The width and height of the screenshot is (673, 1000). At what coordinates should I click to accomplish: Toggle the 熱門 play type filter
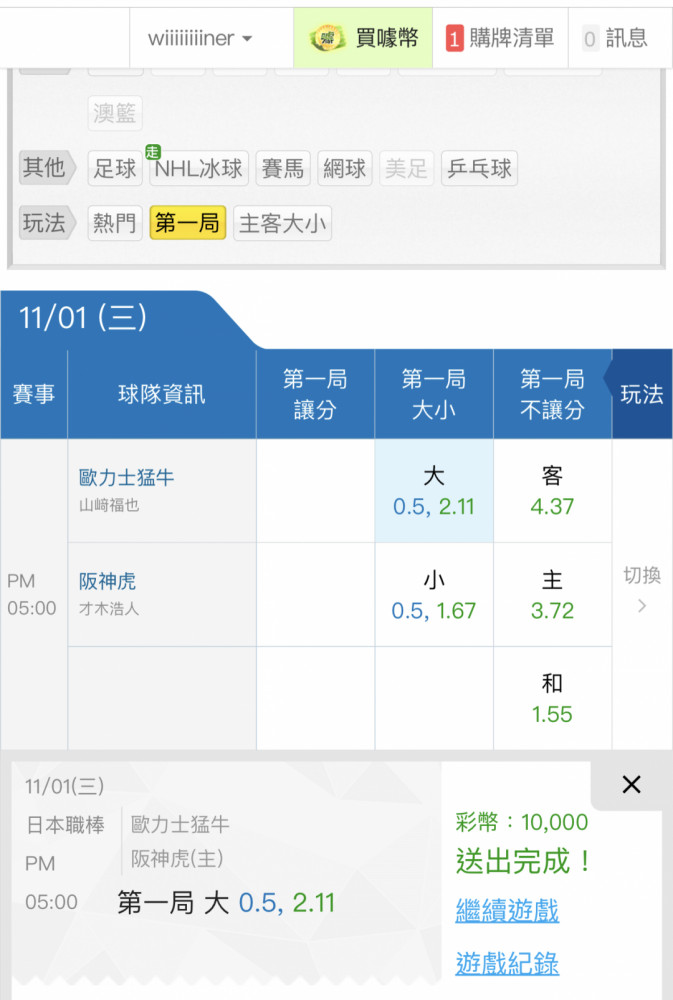pos(115,223)
